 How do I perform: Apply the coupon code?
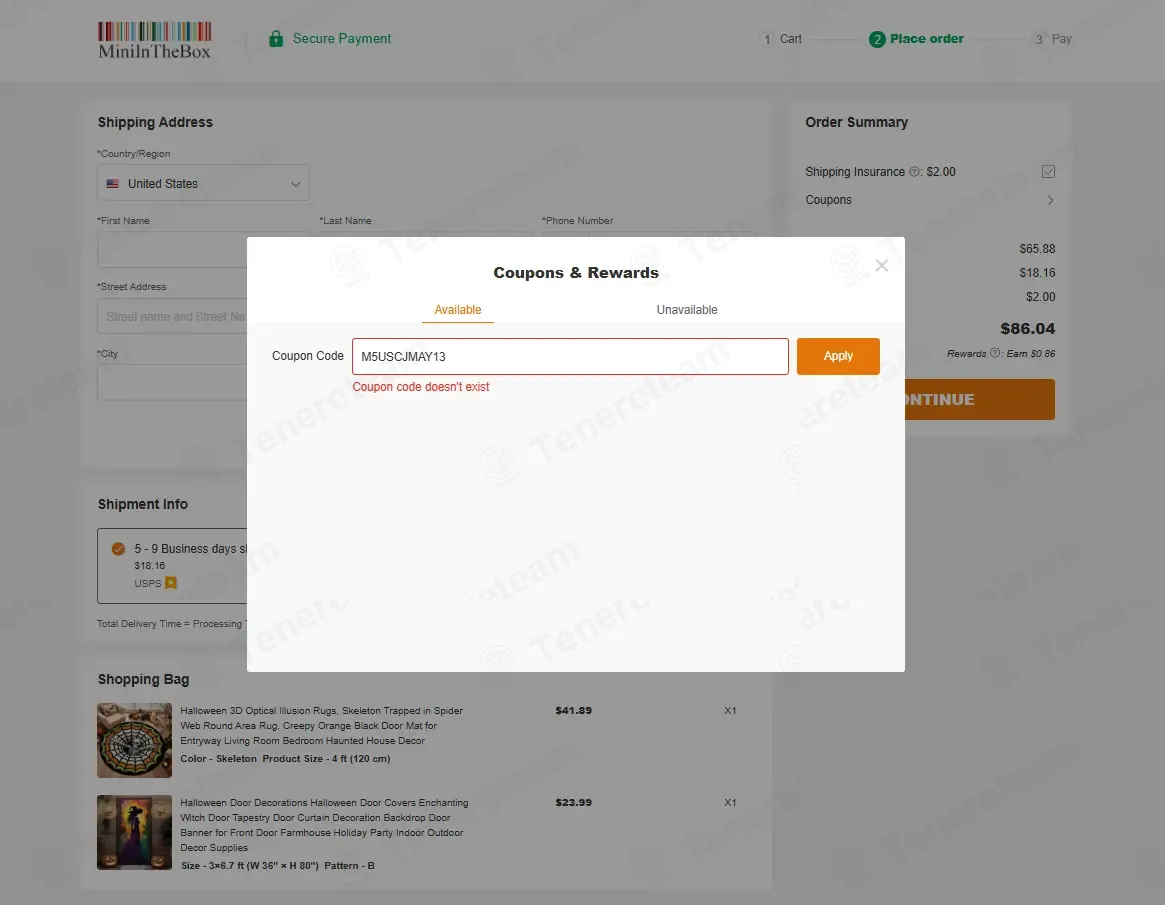[838, 356]
